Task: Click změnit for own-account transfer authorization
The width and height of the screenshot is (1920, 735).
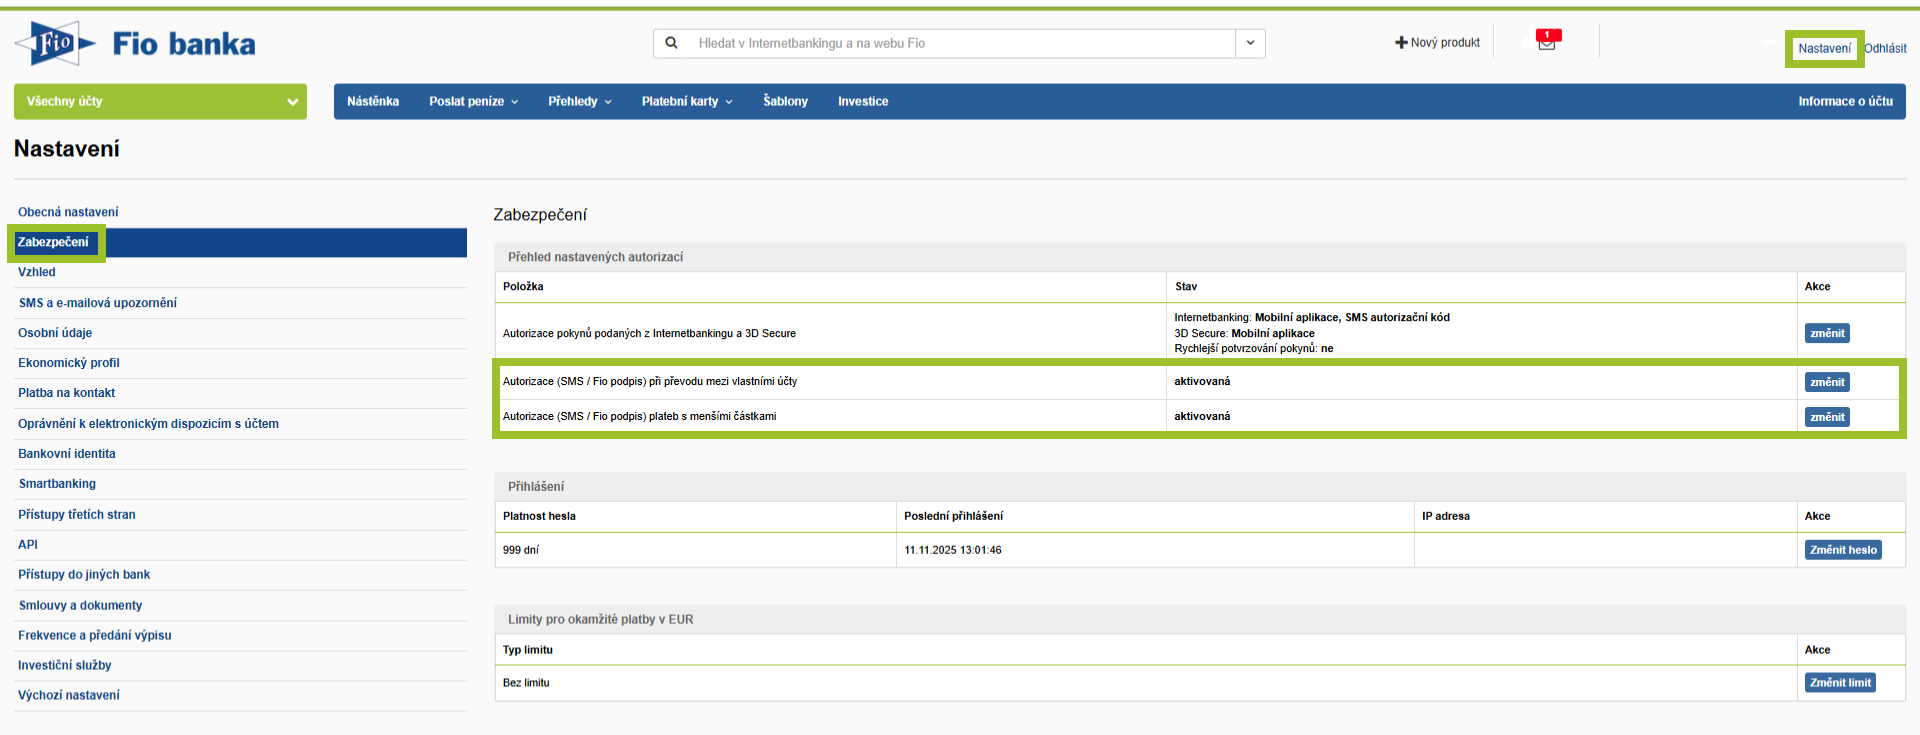Action: coord(1826,382)
